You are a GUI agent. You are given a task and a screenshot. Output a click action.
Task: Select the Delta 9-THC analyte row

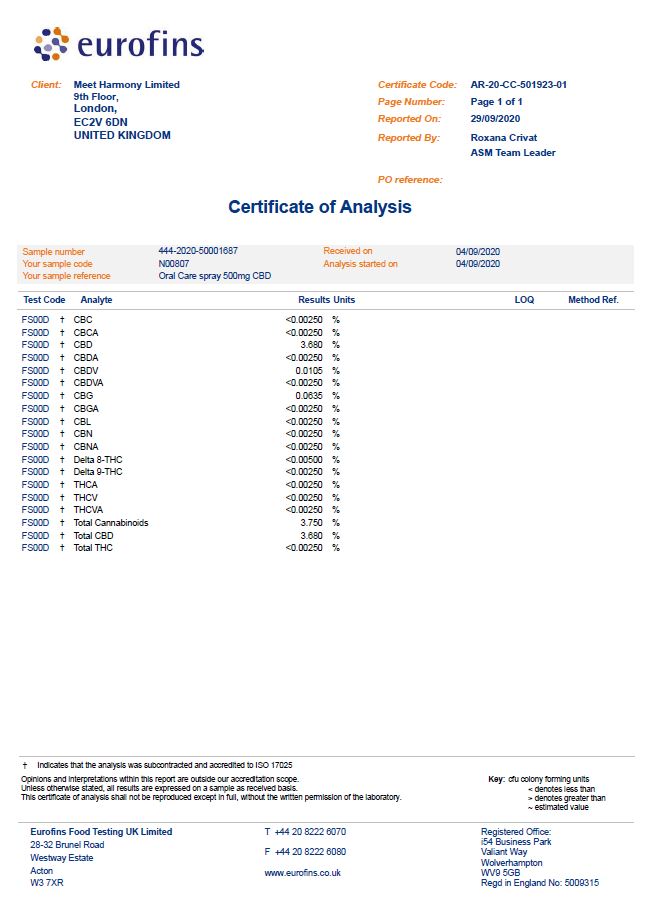(x=180, y=472)
